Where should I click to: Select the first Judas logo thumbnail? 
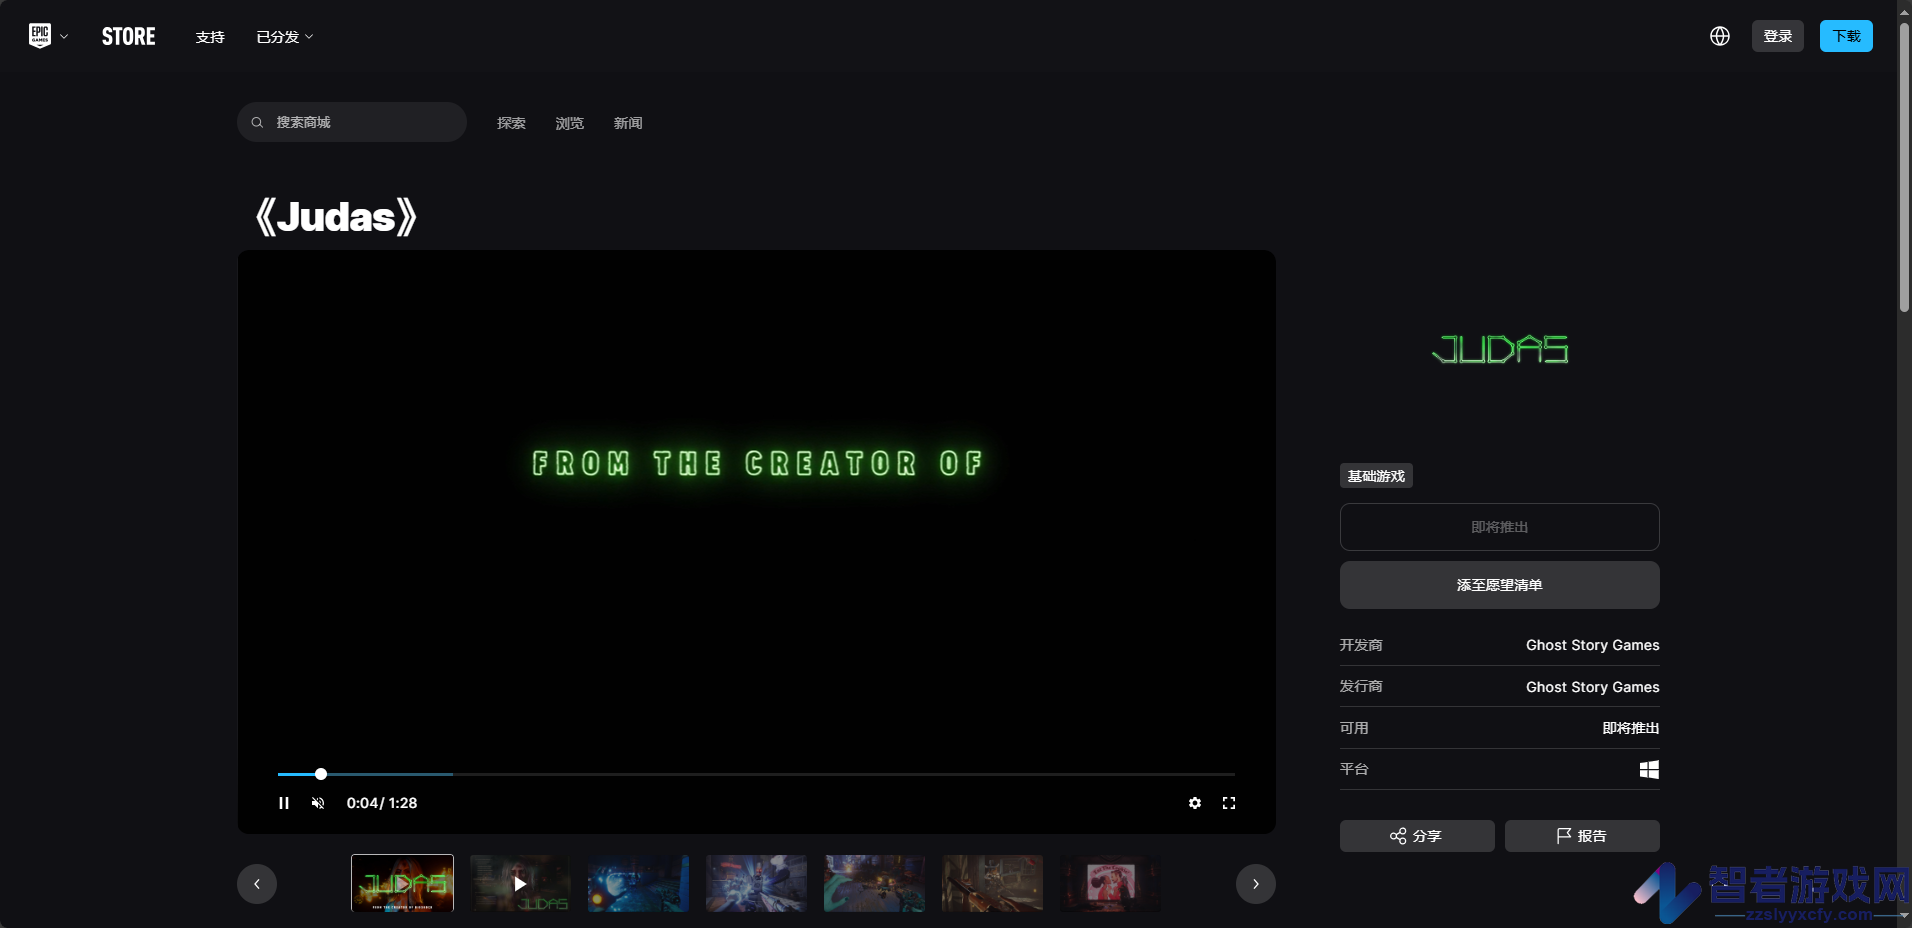(x=402, y=883)
